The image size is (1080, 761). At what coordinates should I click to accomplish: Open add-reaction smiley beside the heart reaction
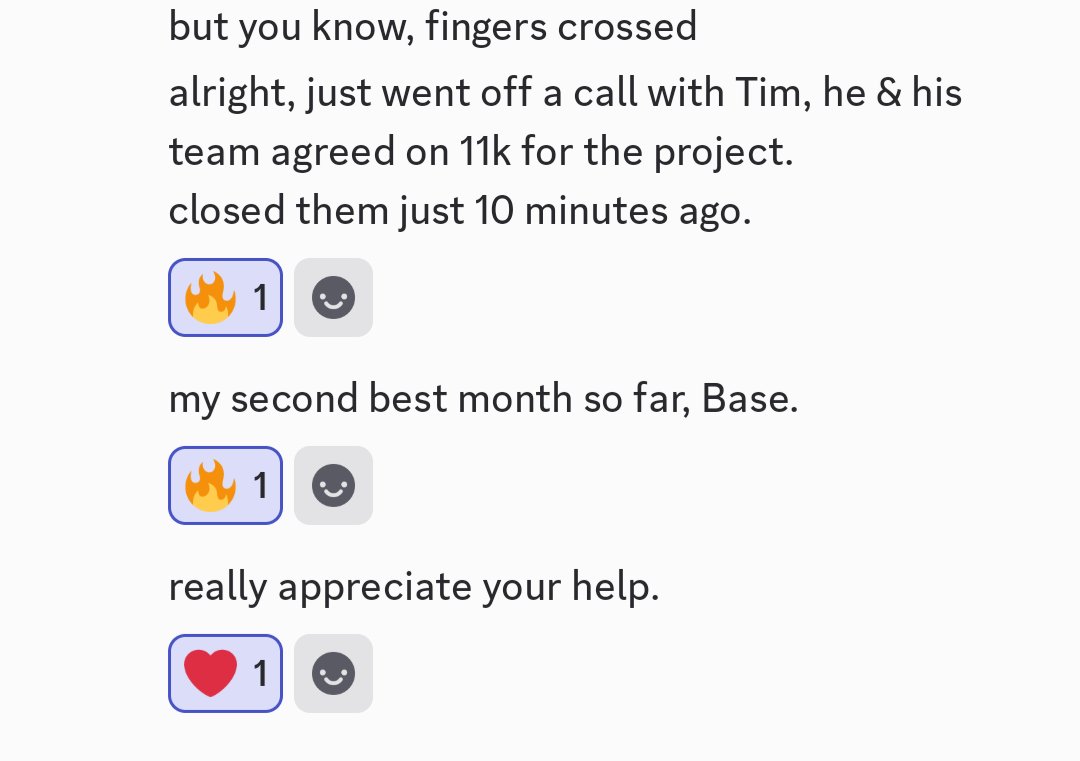pyautogui.click(x=333, y=674)
